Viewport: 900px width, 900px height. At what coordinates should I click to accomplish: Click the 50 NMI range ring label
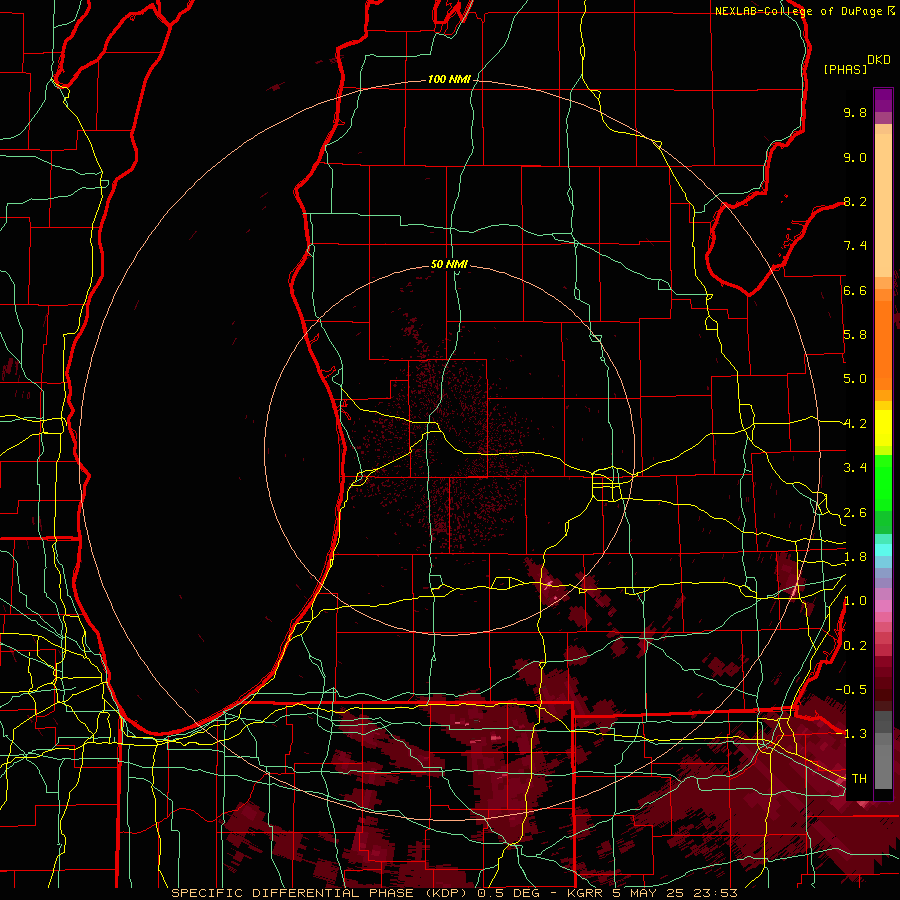pos(449,264)
